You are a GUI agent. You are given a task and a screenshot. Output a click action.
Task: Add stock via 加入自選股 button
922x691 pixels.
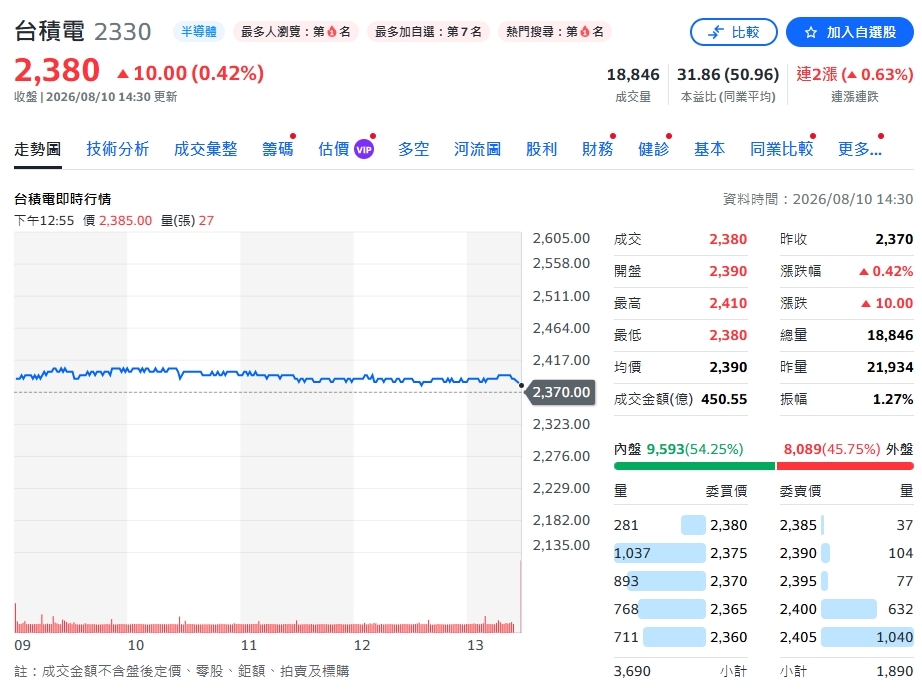[850, 32]
